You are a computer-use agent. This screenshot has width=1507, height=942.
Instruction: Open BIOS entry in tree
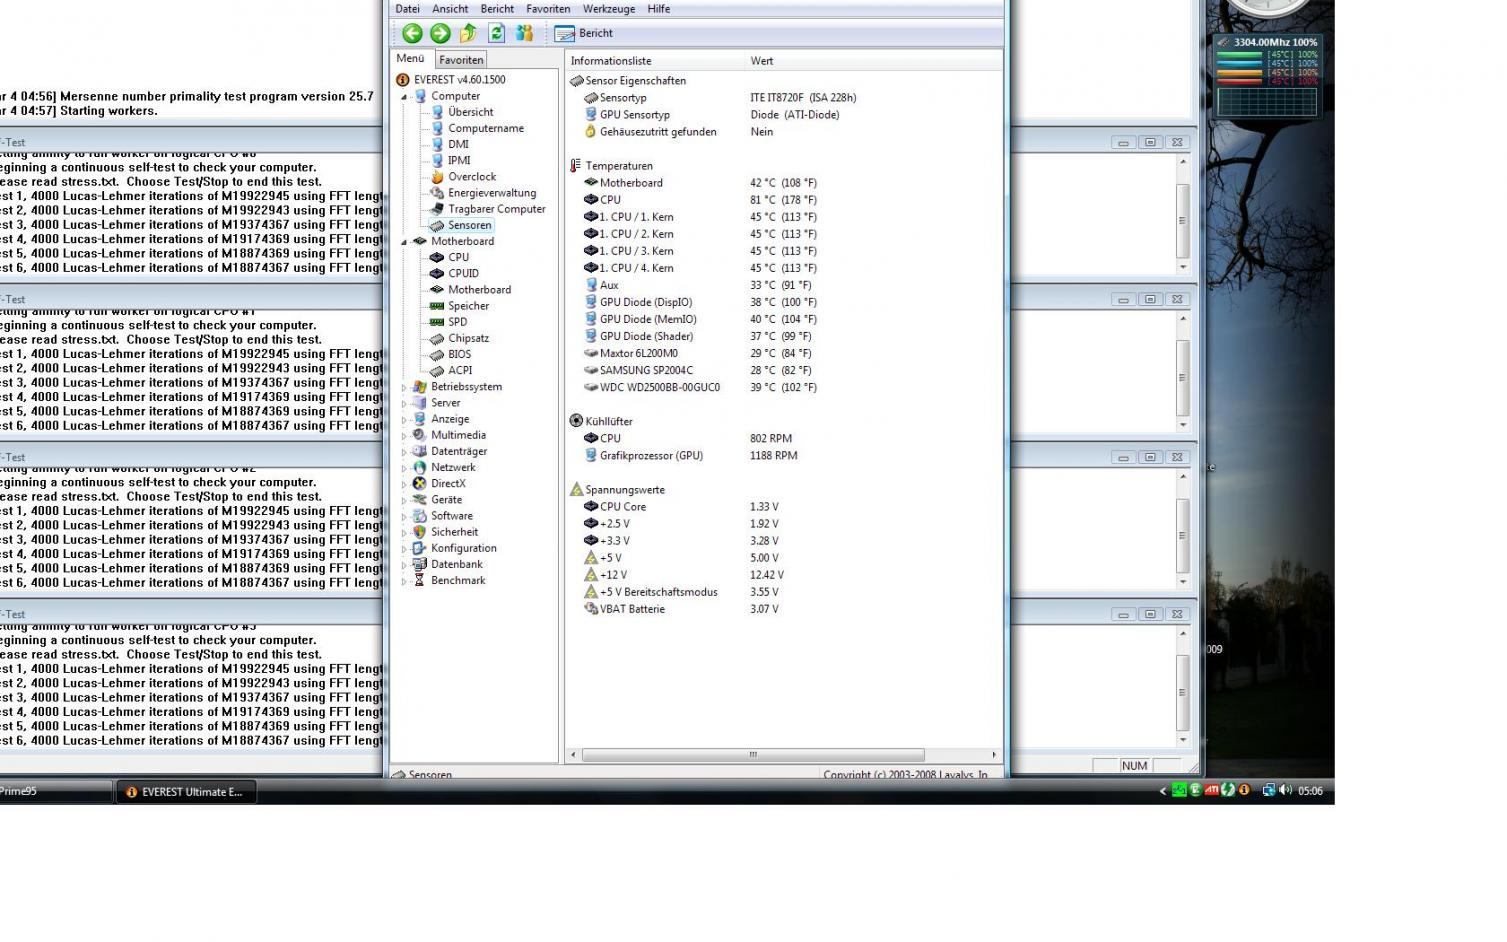(x=459, y=354)
